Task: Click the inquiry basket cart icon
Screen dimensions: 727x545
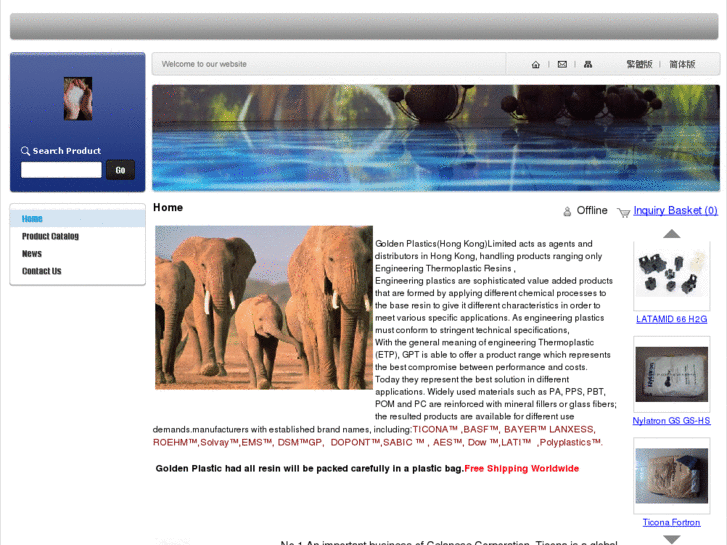Action: pos(624,212)
